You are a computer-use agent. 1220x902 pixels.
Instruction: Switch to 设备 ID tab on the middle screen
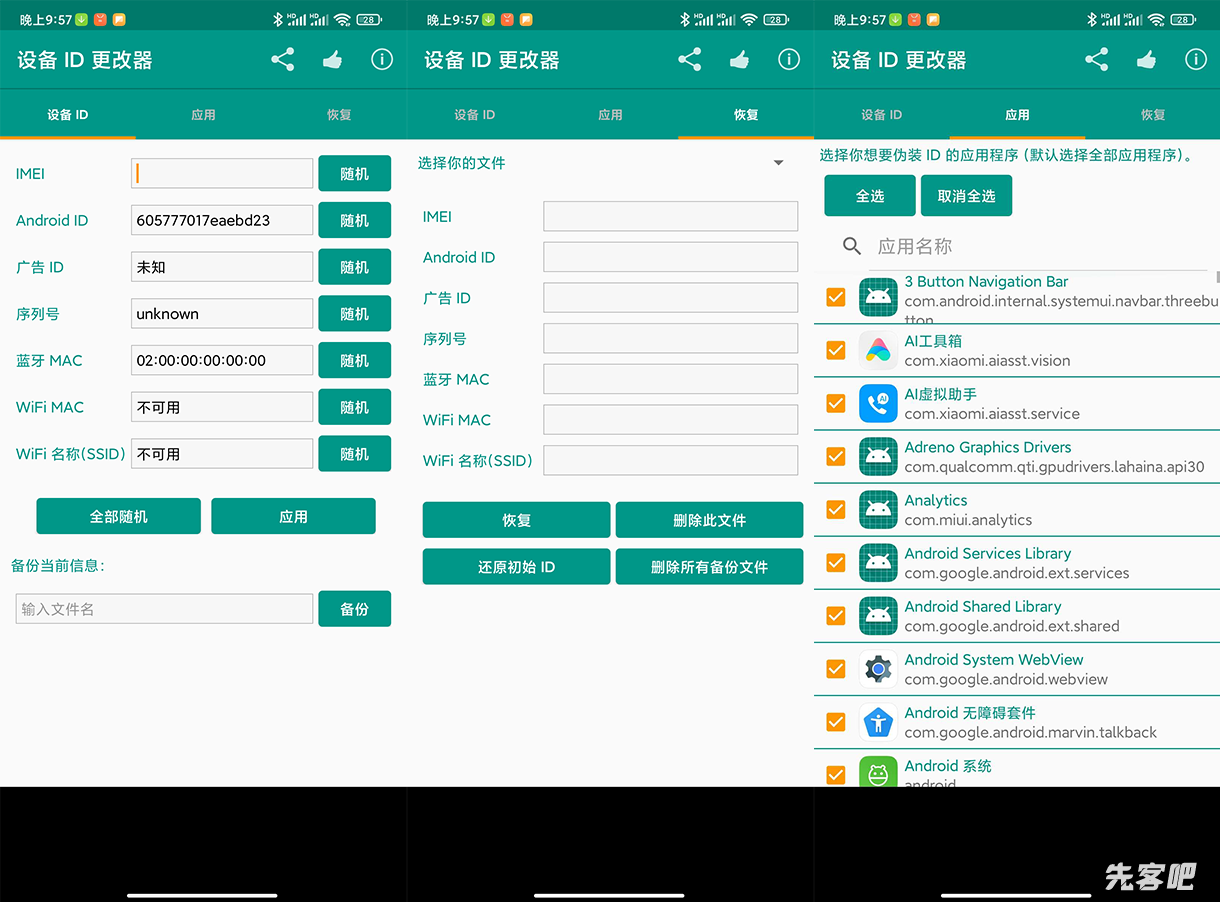474,115
